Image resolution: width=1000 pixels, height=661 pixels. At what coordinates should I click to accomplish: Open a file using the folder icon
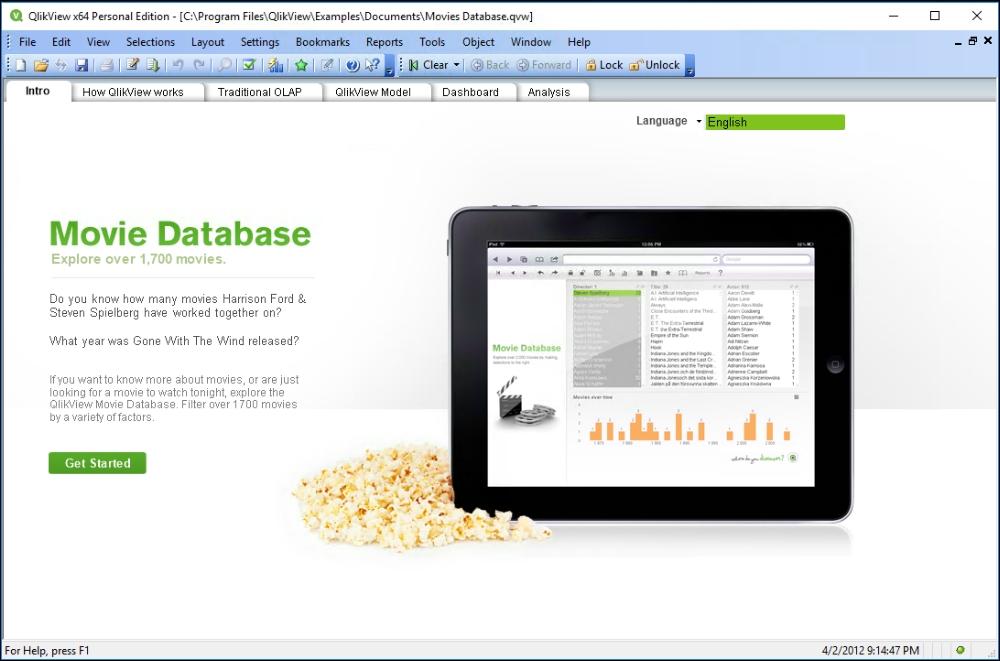click(x=41, y=65)
